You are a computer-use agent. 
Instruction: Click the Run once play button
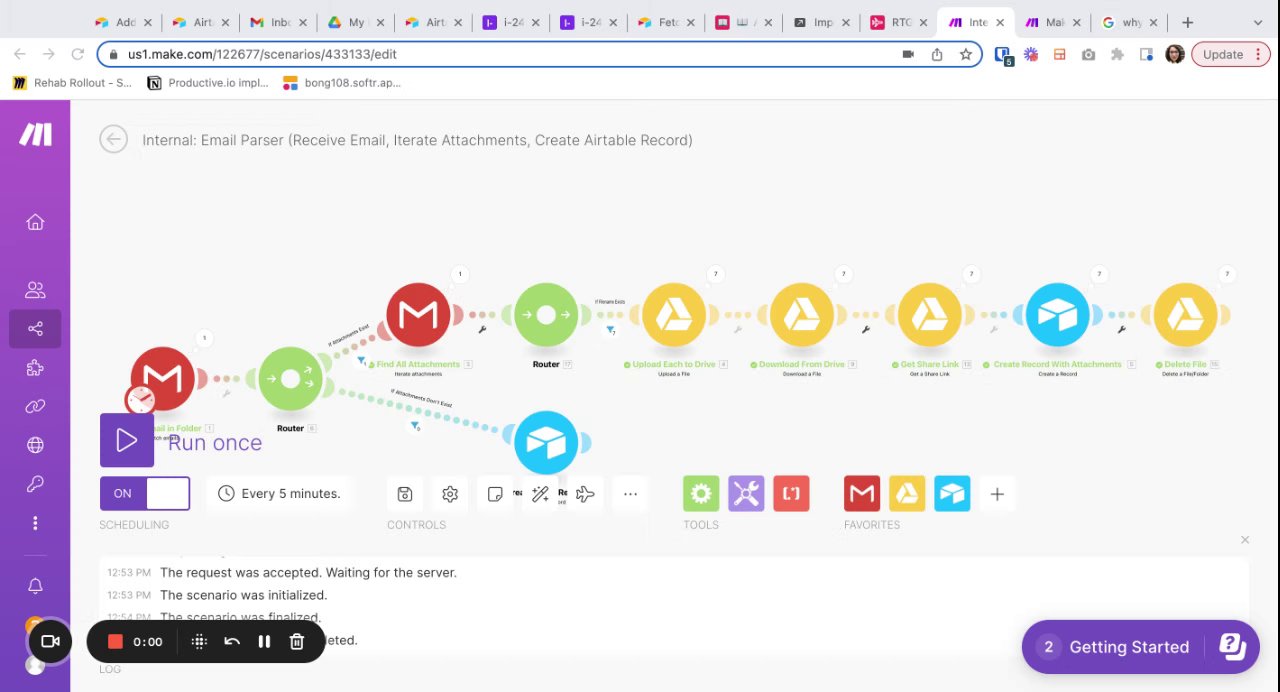coord(127,440)
